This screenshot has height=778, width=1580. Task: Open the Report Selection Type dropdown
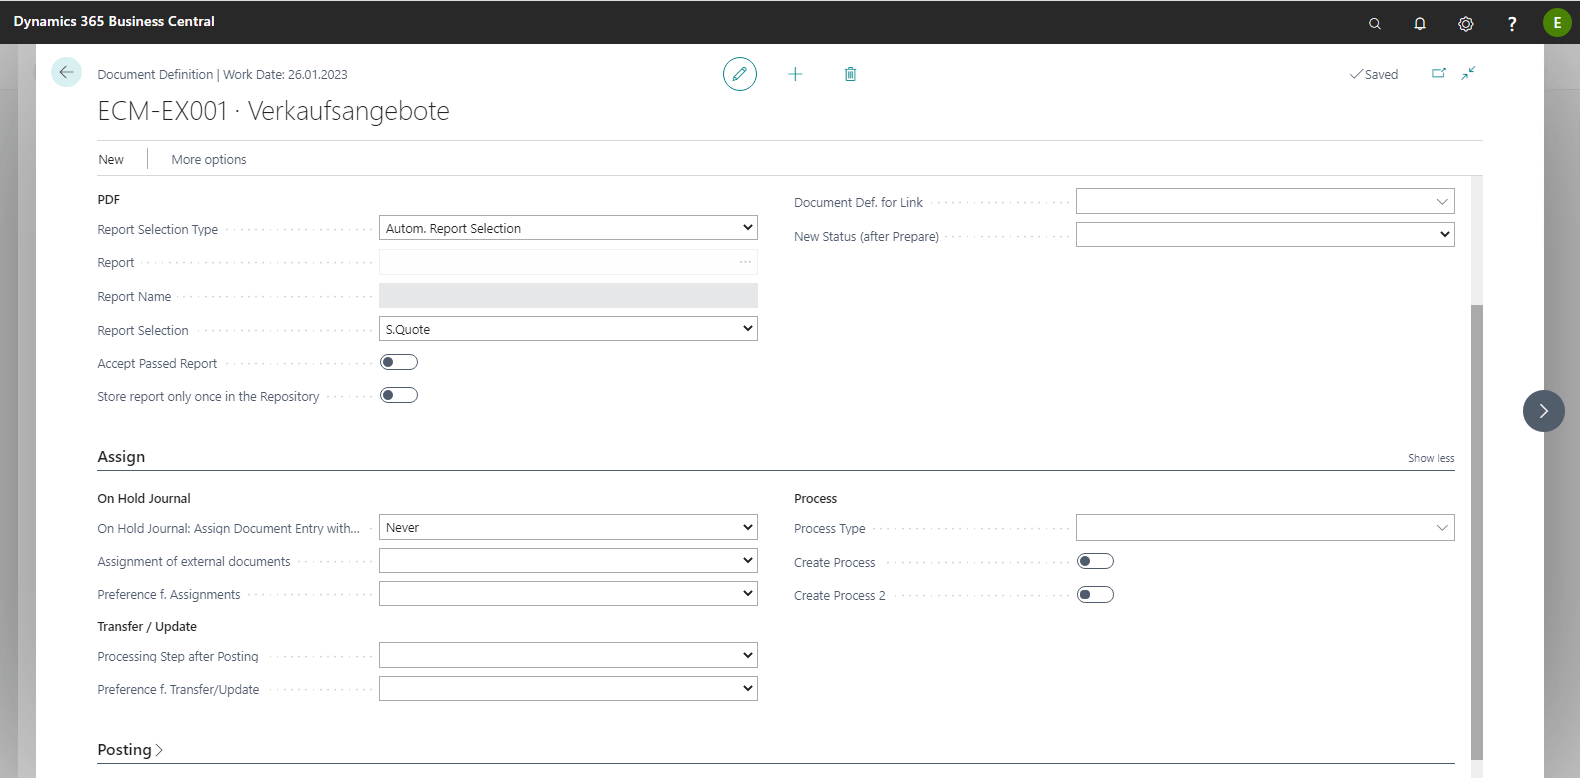click(568, 228)
